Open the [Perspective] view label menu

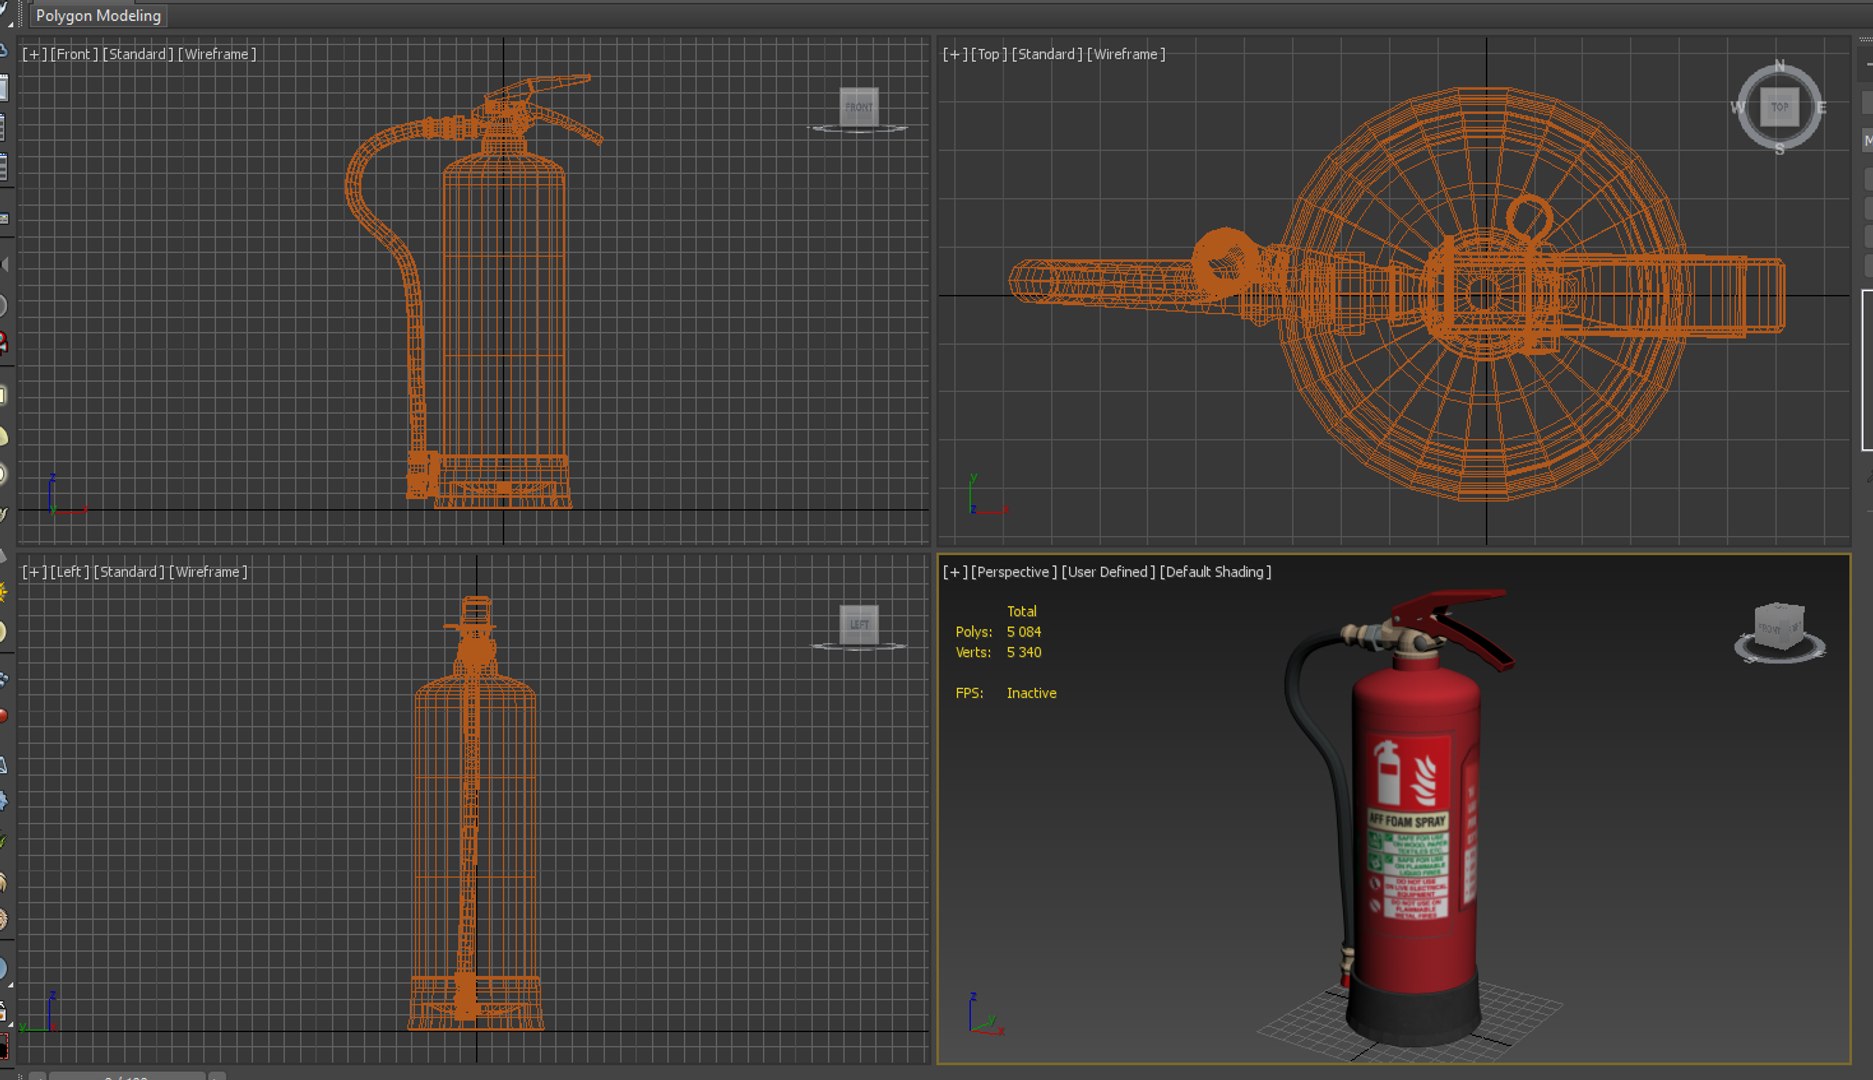(1013, 572)
